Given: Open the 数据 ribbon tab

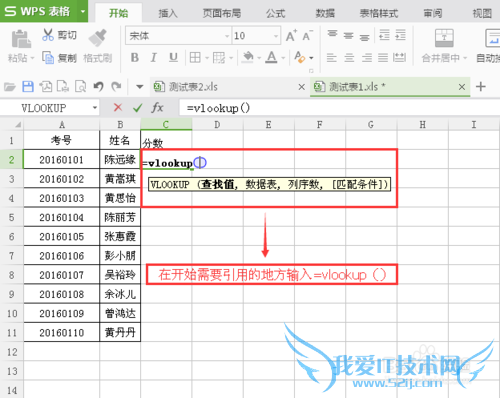Looking at the screenshot, I should (x=325, y=13).
